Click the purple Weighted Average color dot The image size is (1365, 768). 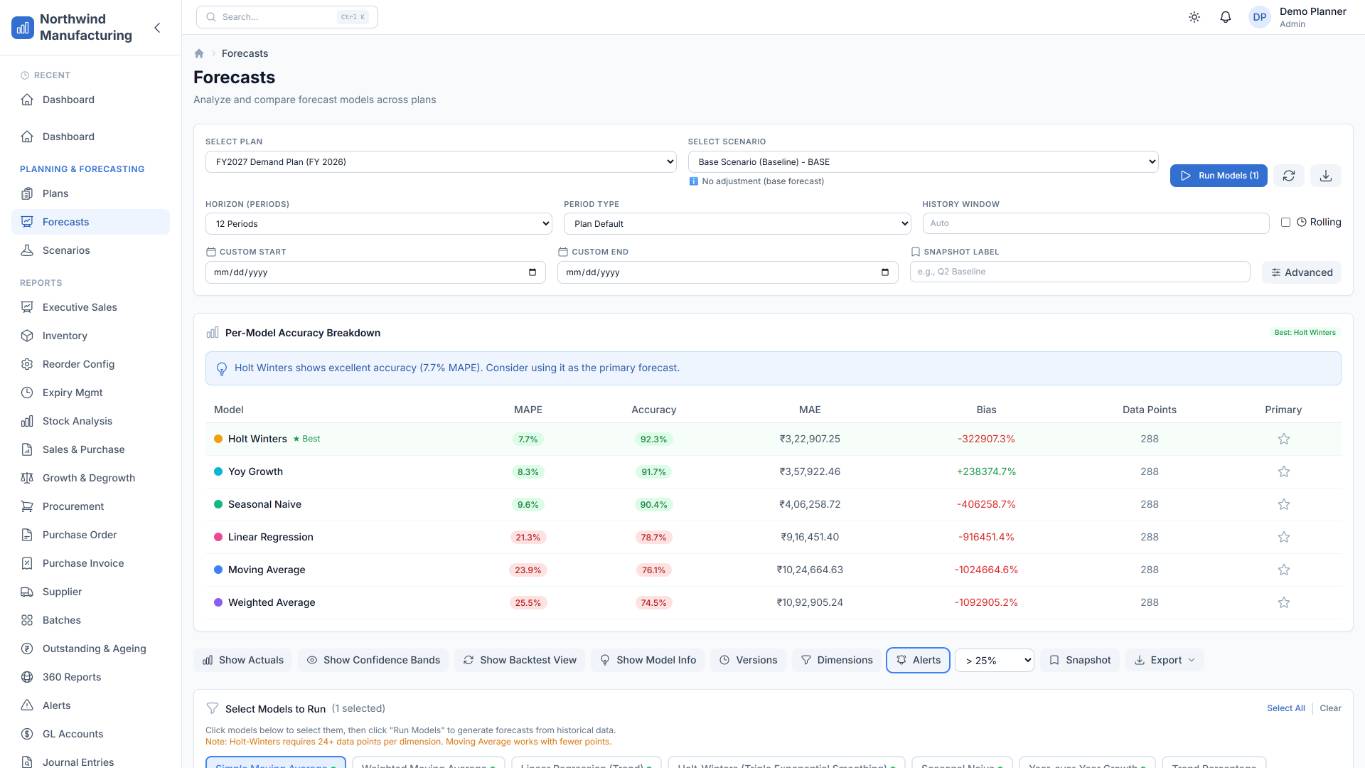click(218, 603)
